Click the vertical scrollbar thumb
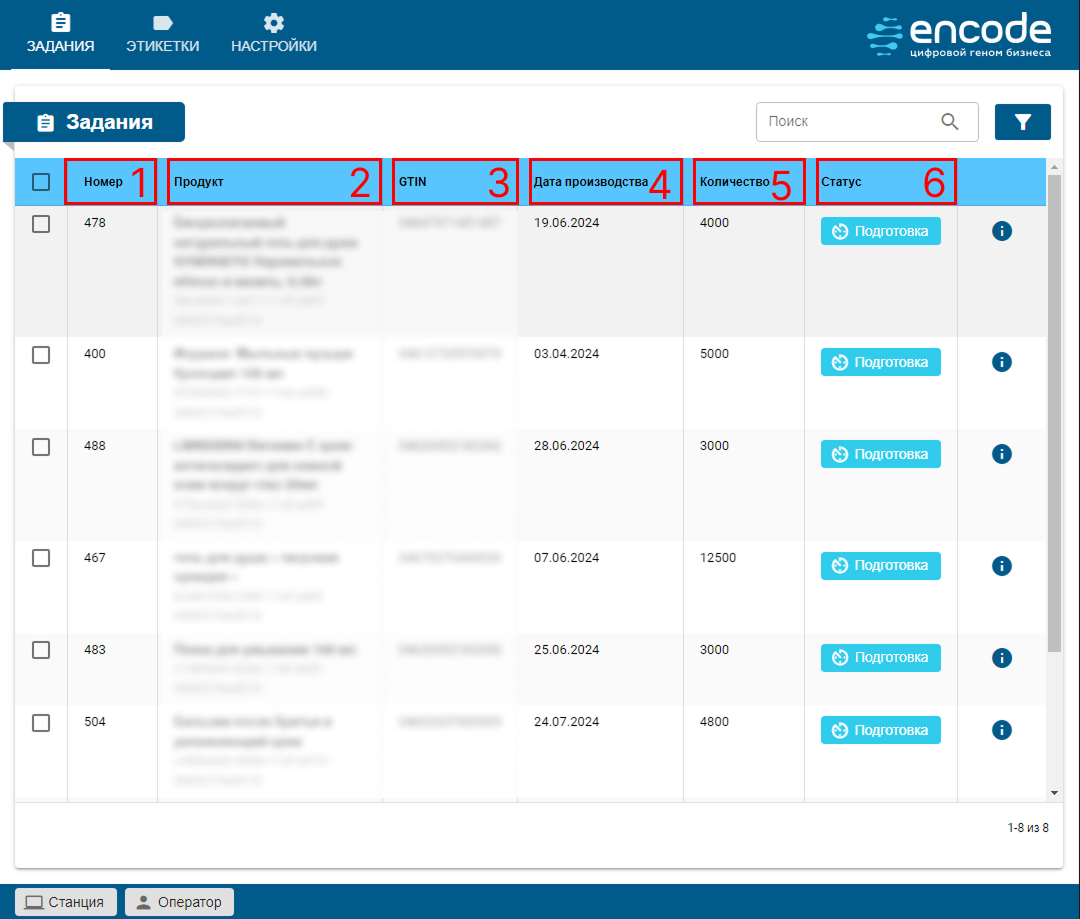The image size is (1080, 919). coord(1054,410)
